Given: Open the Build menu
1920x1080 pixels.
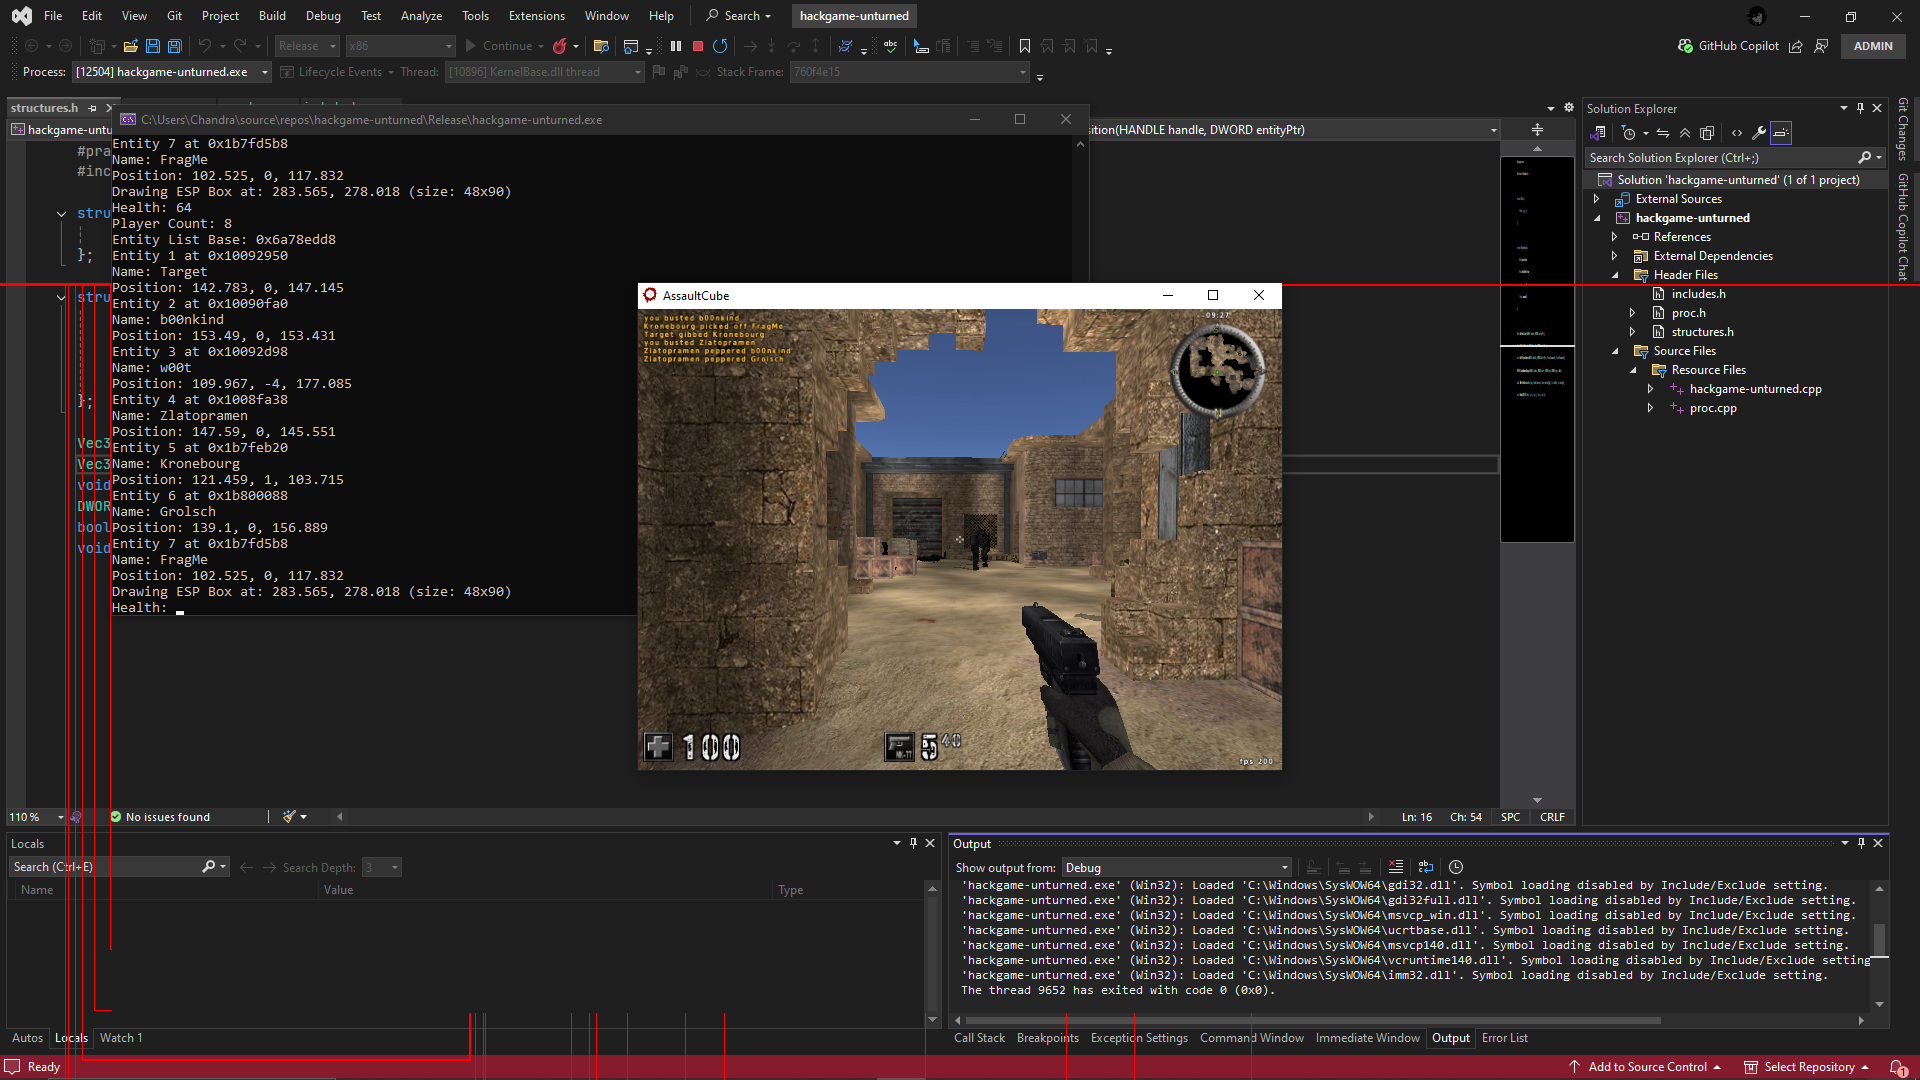Looking at the screenshot, I should click(272, 16).
